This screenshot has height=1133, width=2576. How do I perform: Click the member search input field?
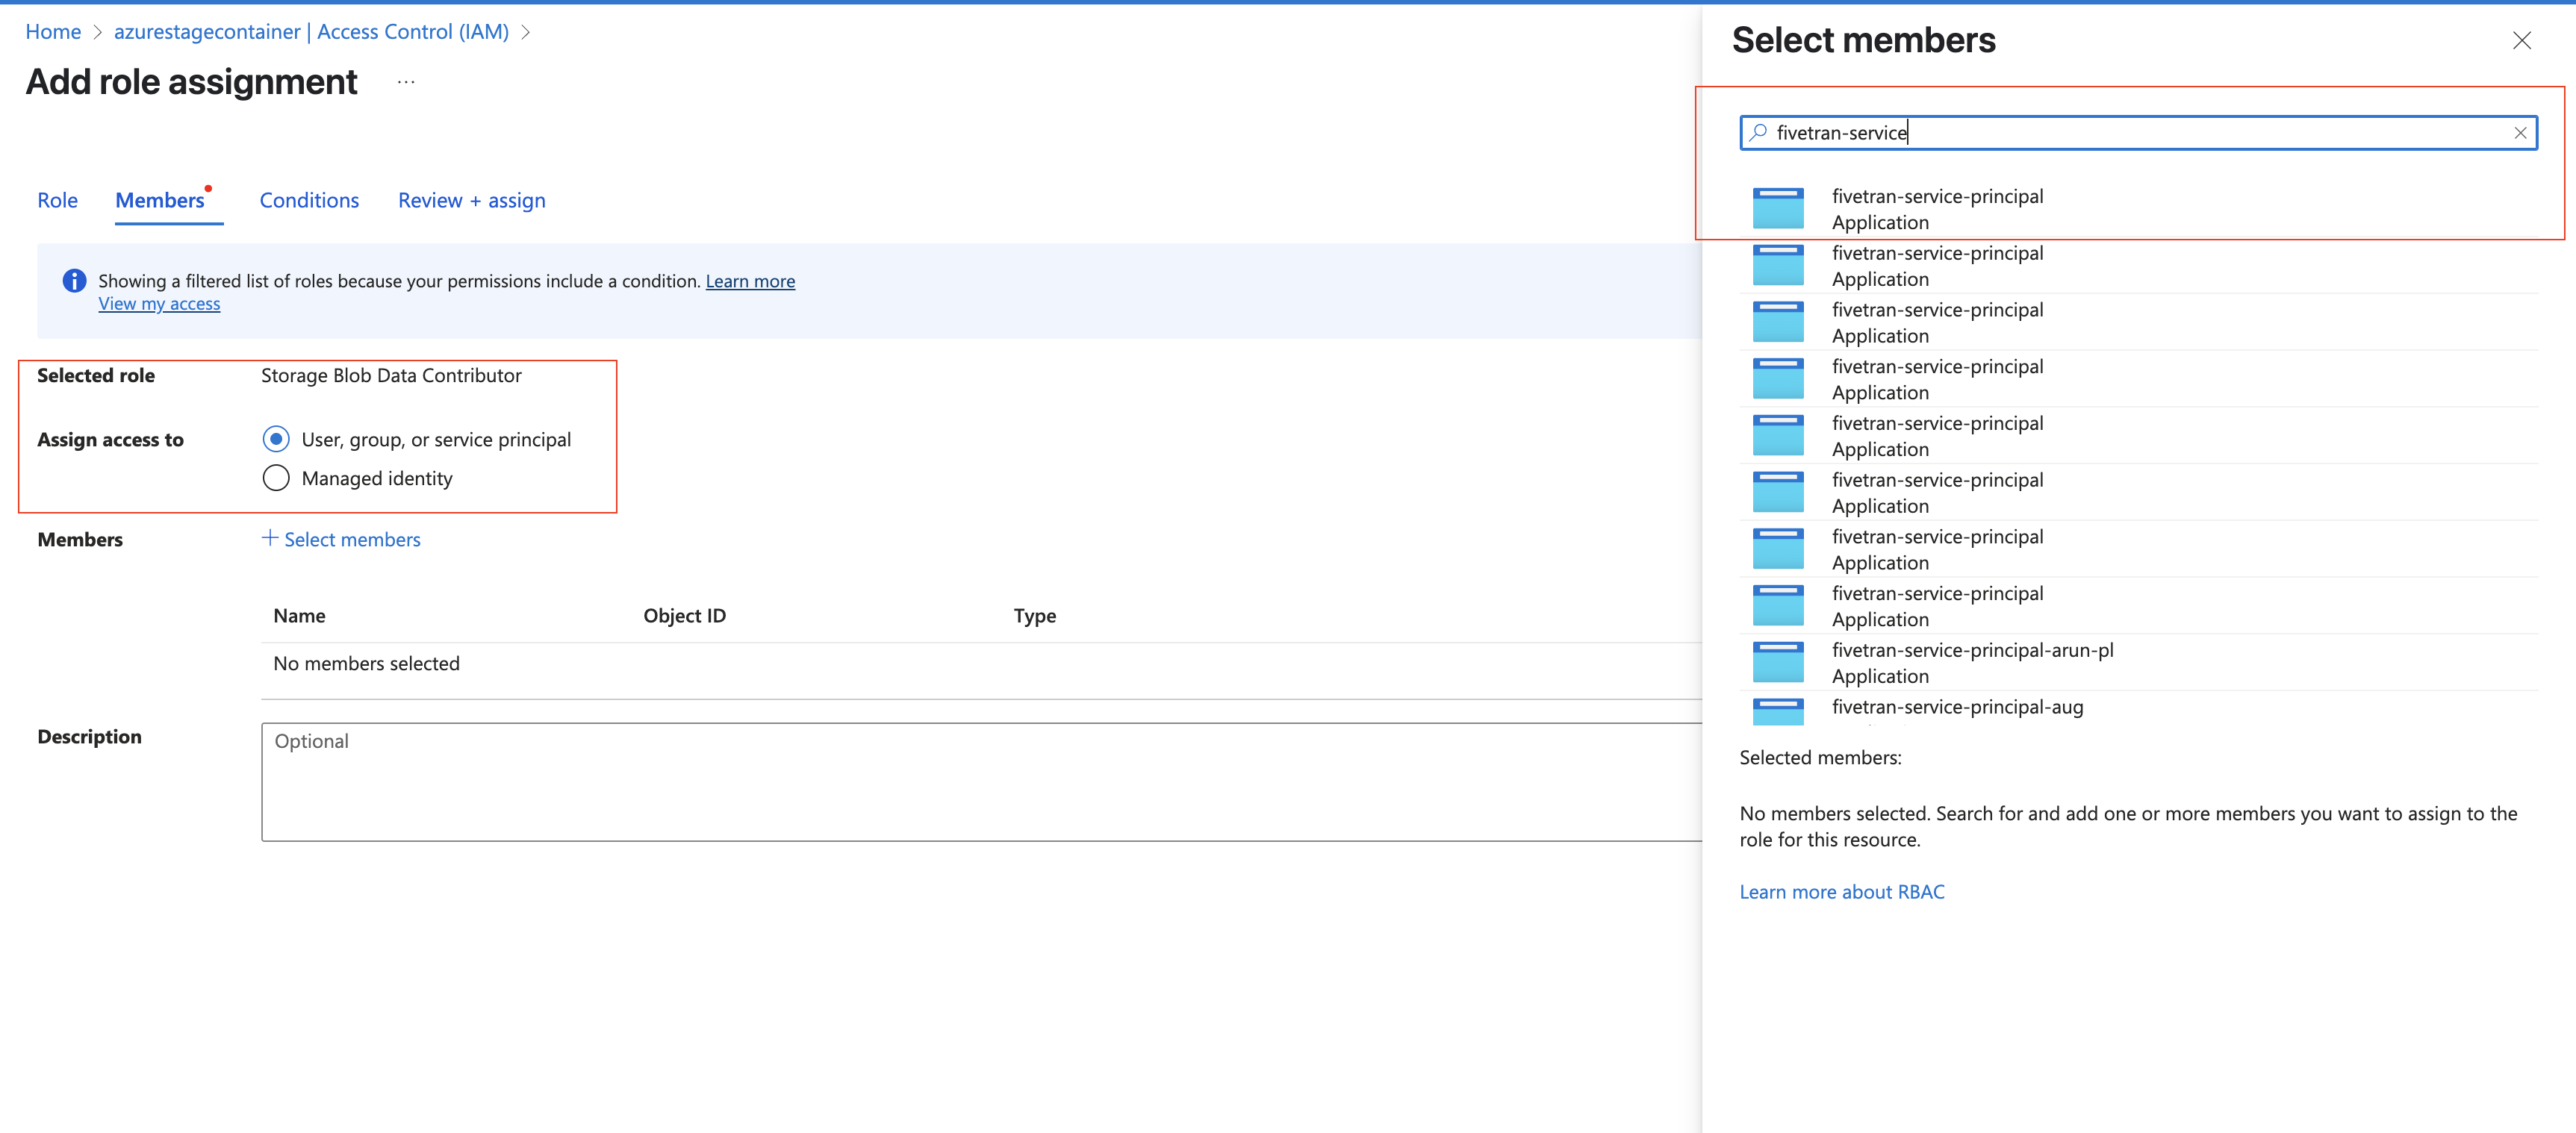coord(2138,133)
